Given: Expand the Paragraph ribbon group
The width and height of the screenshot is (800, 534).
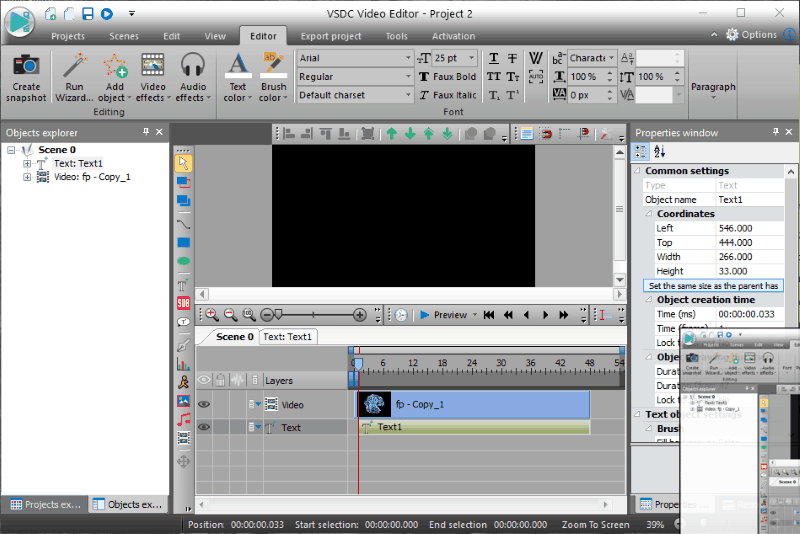Looking at the screenshot, I should (x=713, y=90).
